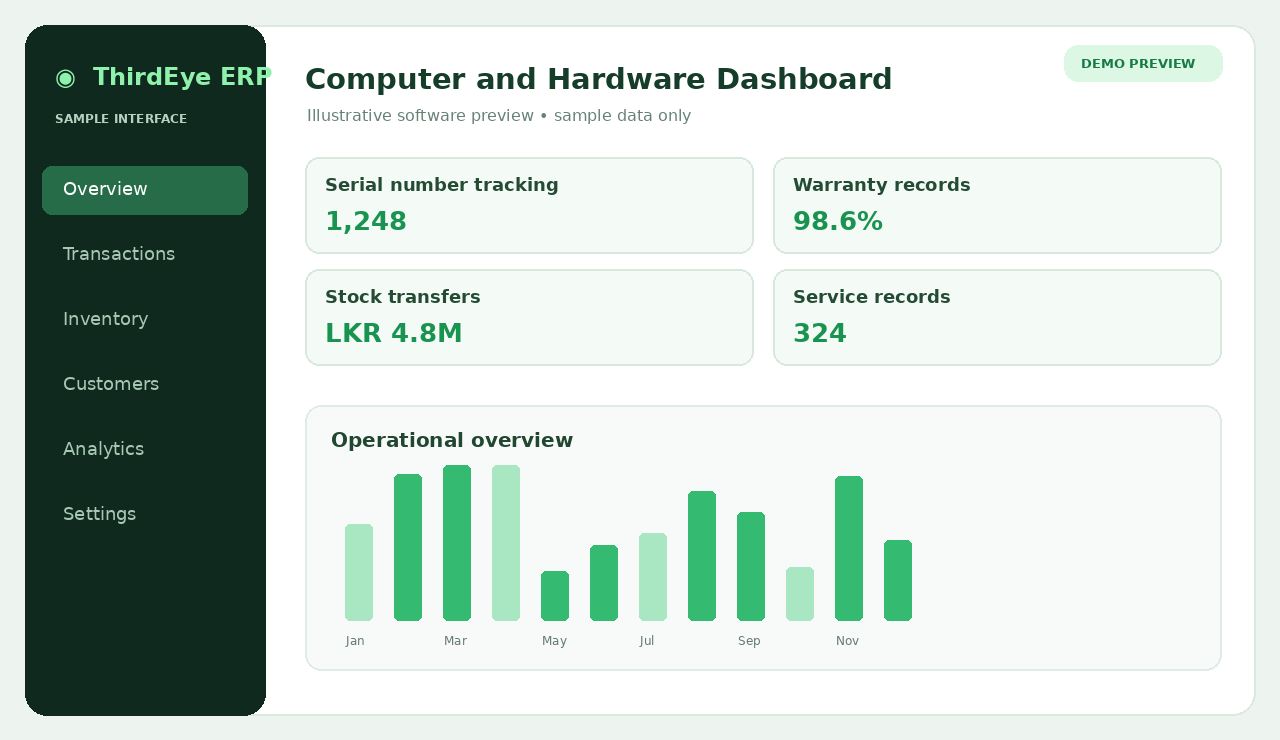Click the May axis label

pos(554,641)
